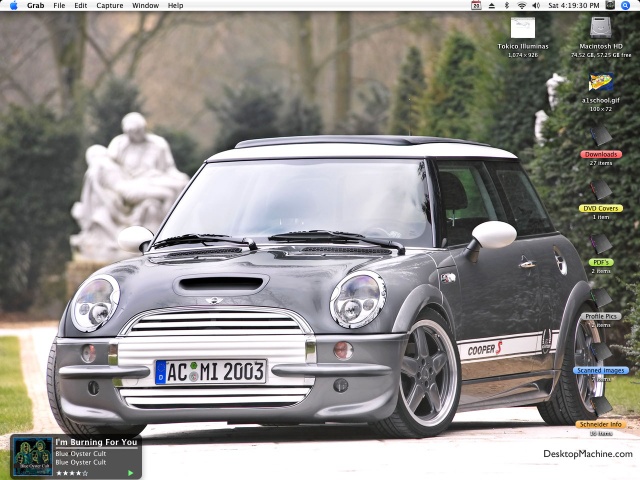Open the Help menu
Image resolution: width=640 pixels, height=480 pixels.
click(x=175, y=5)
